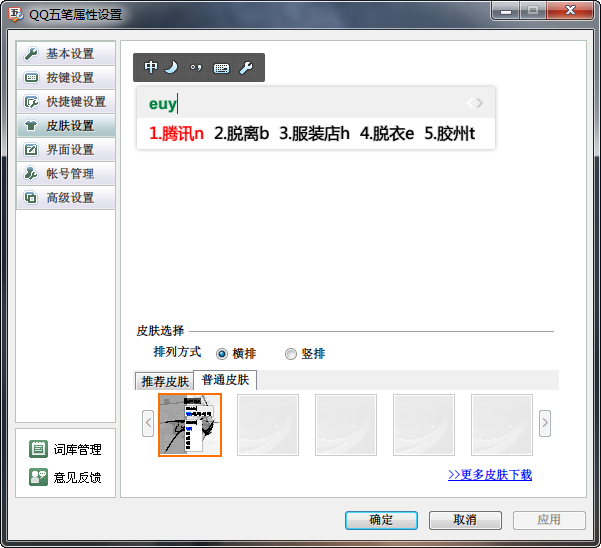Select the highlighted ink-painting skin thumbnail
Screen dimensions: 601x548
[x=190, y=425]
